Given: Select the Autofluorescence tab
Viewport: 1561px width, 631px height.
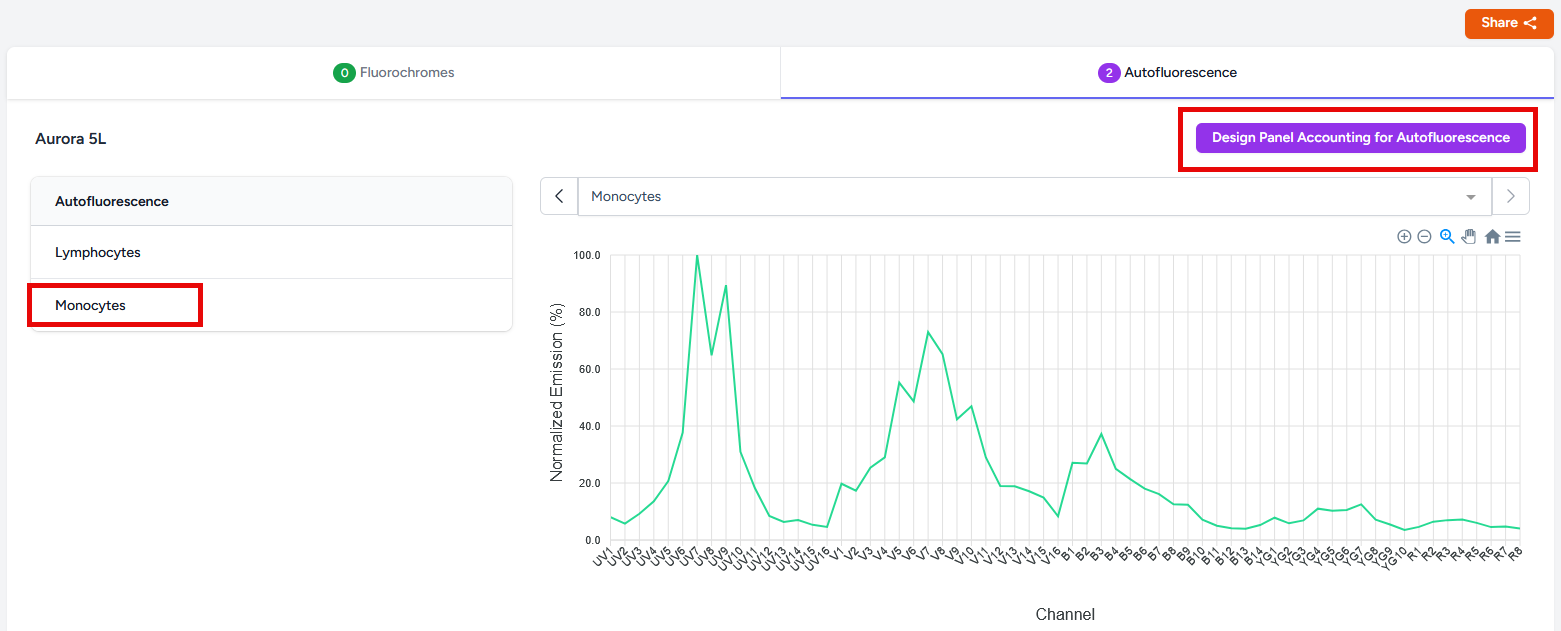Looking at the screenshot, I should [1167, 73].
